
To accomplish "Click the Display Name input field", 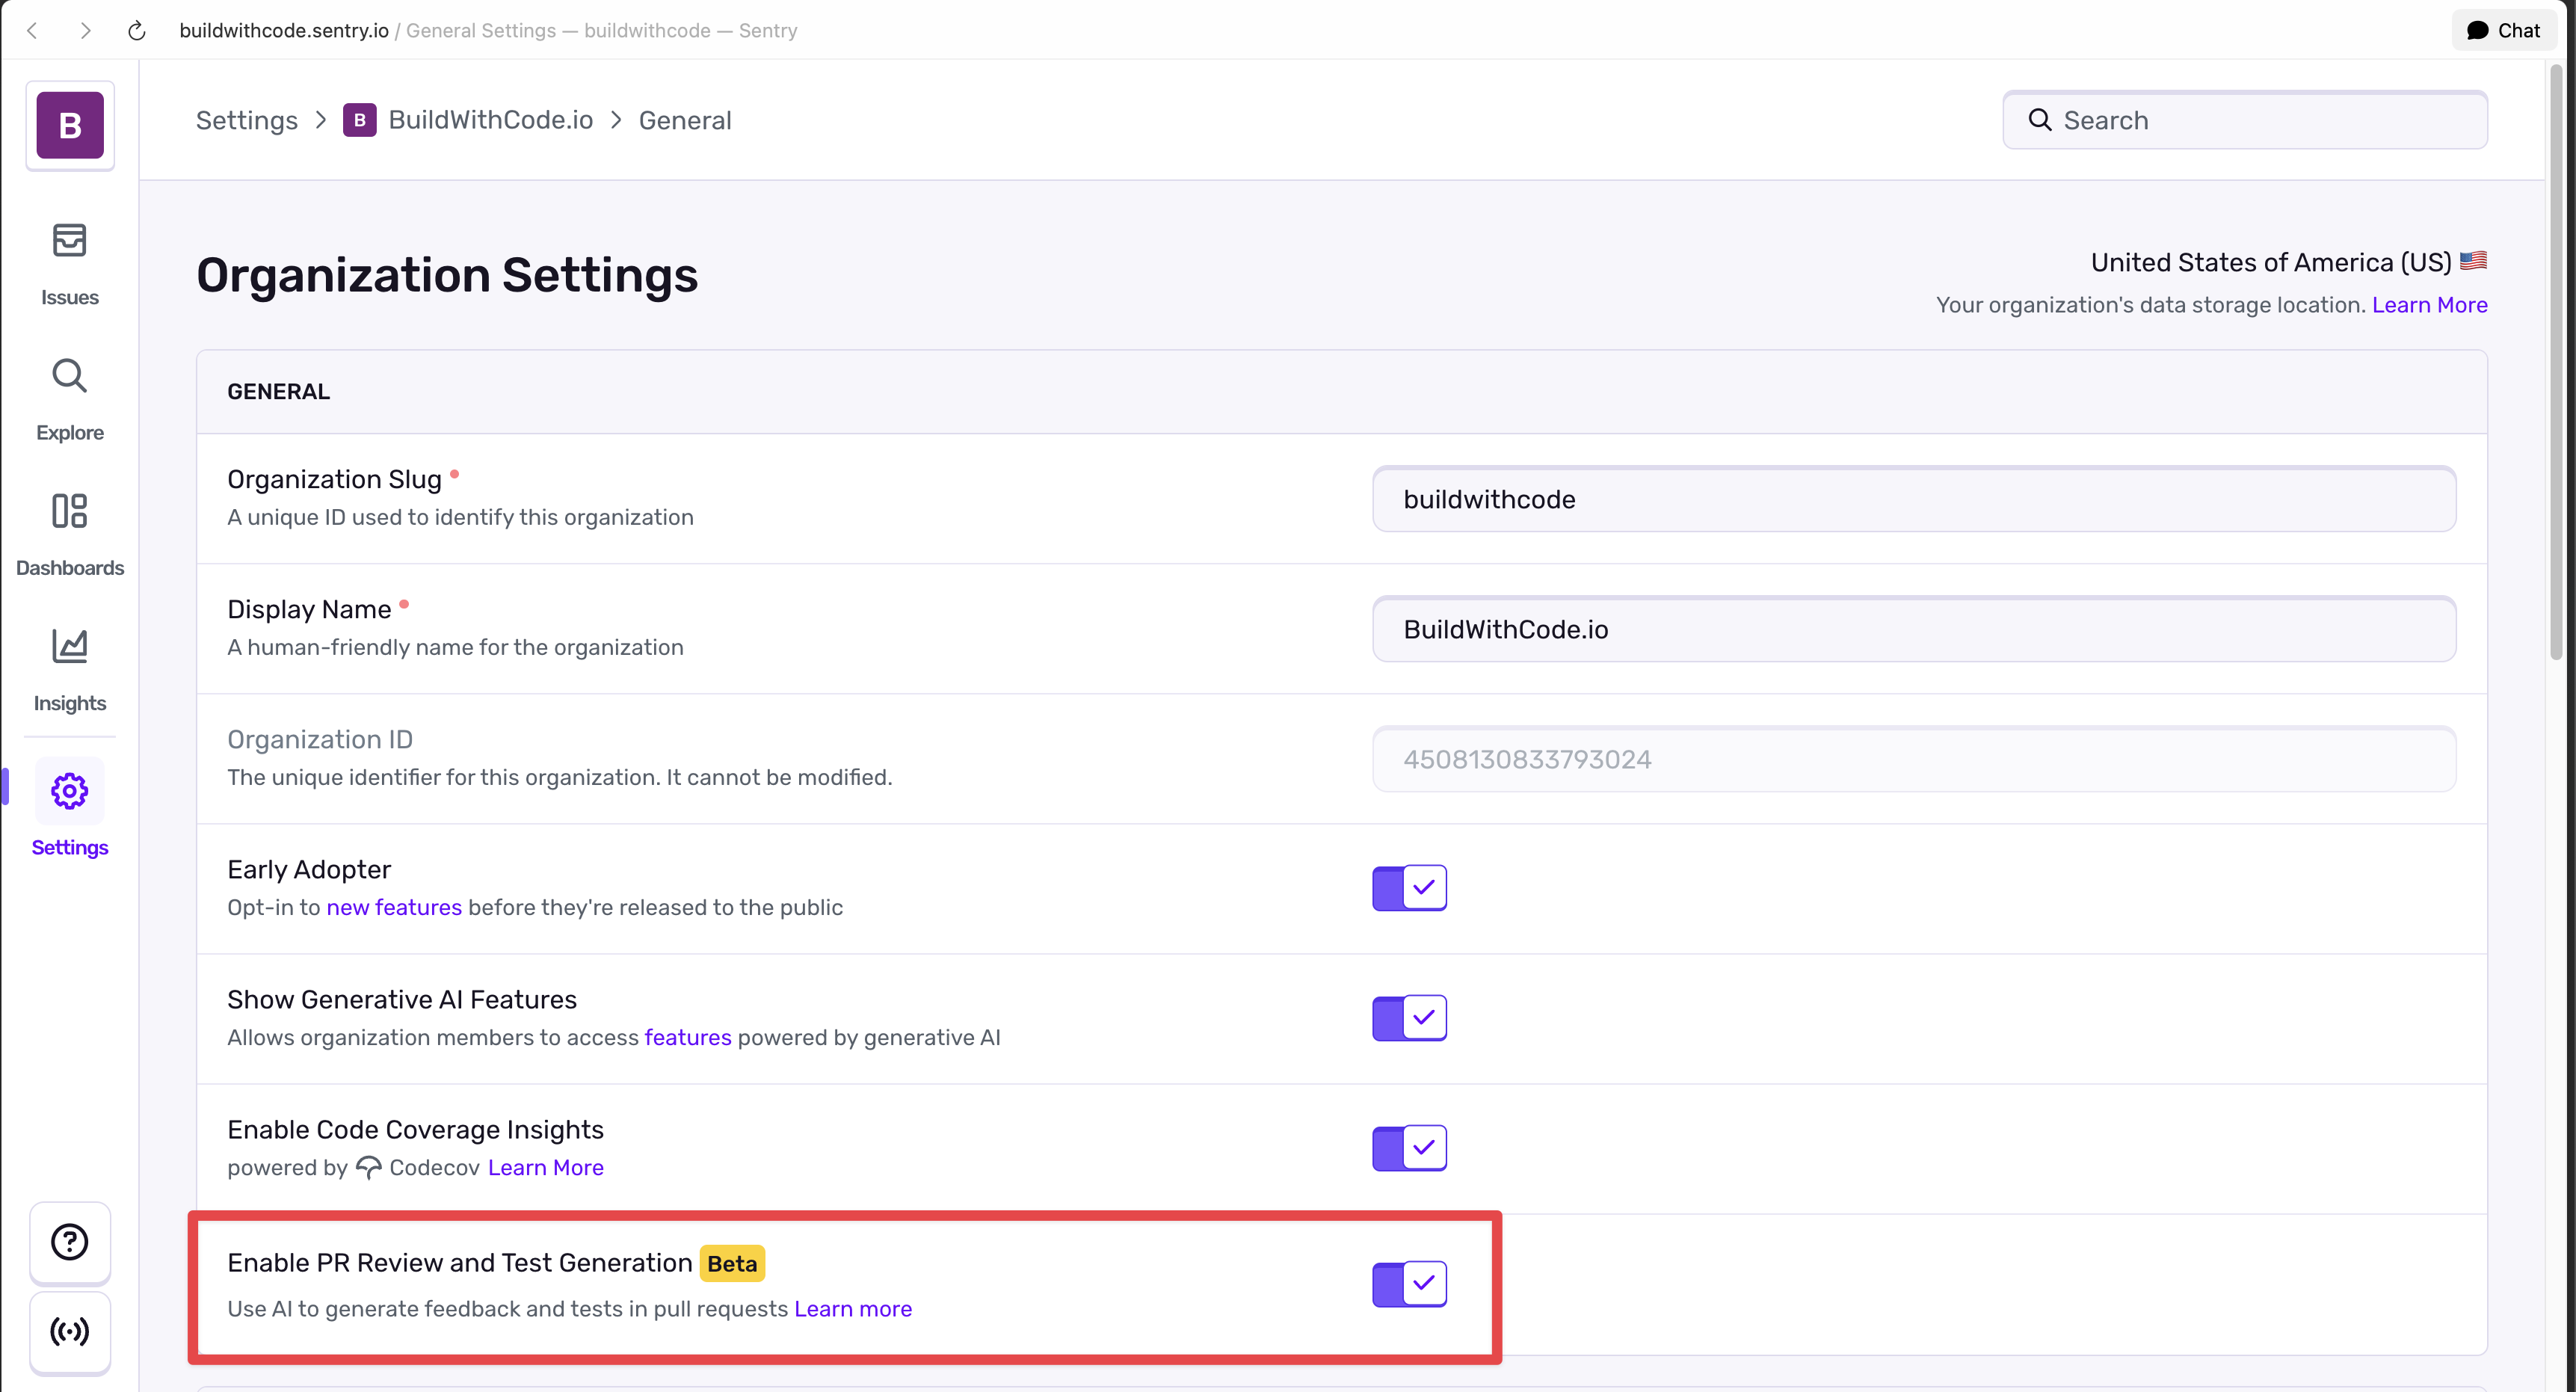I will pos(1914,629).
